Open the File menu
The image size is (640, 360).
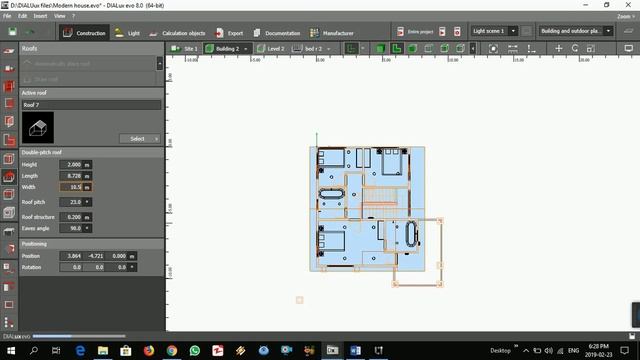pyautogui.click(x=7, y=16)
